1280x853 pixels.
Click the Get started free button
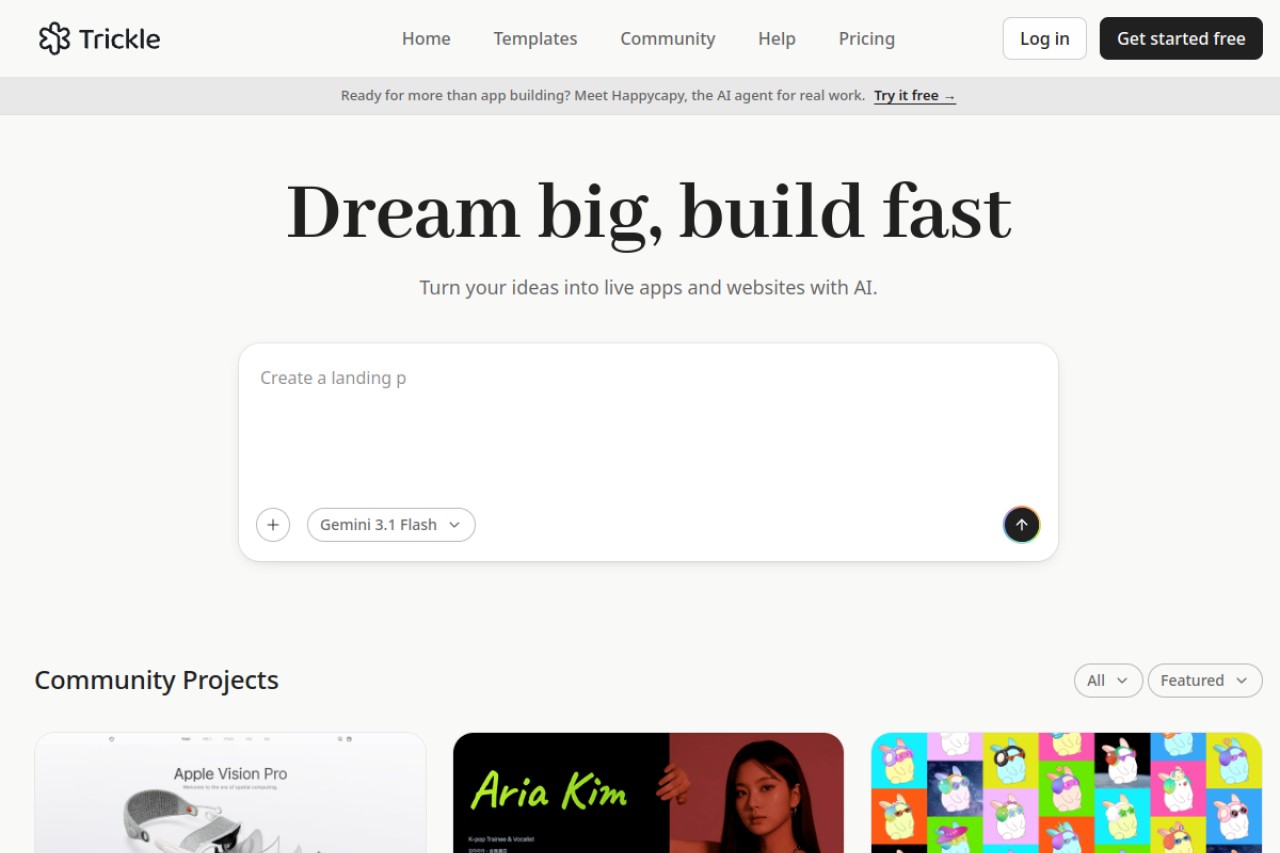point(1181,39)
